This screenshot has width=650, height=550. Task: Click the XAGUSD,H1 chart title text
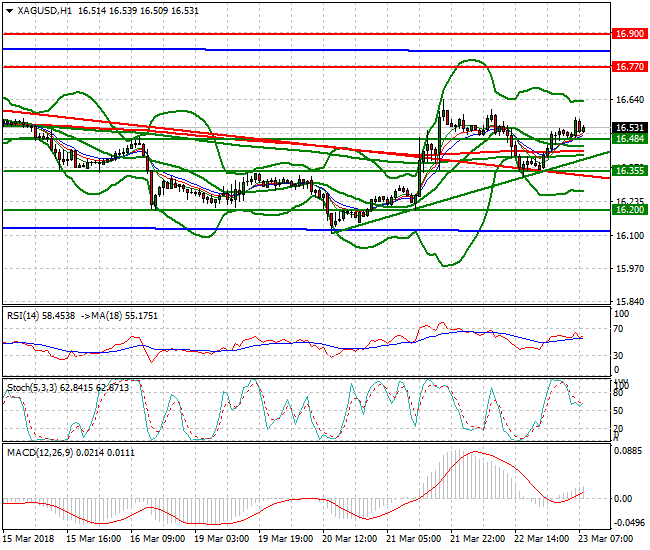(x=45, y=11)
